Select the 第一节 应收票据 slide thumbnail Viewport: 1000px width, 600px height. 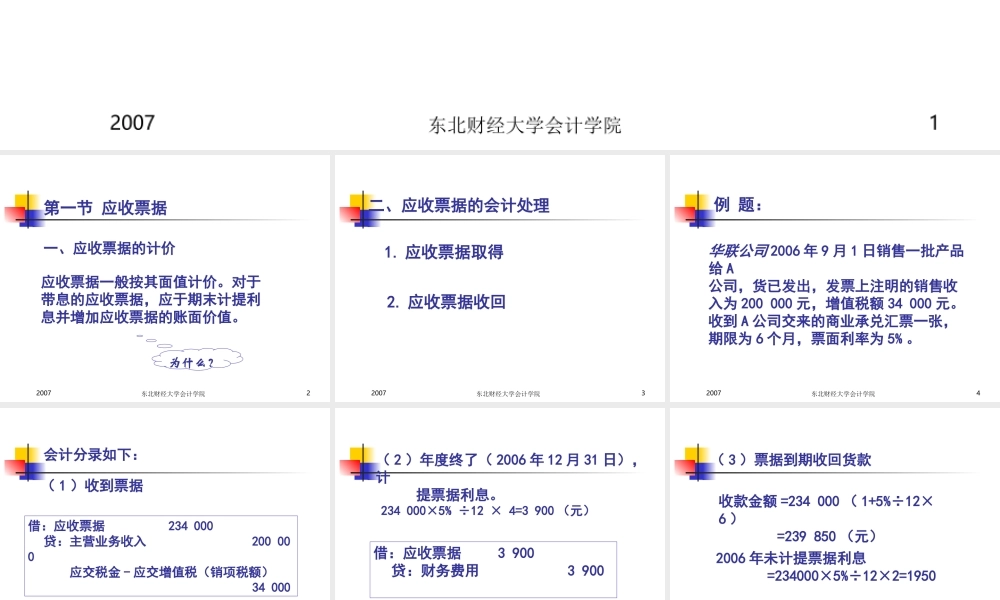pos(165,275)
